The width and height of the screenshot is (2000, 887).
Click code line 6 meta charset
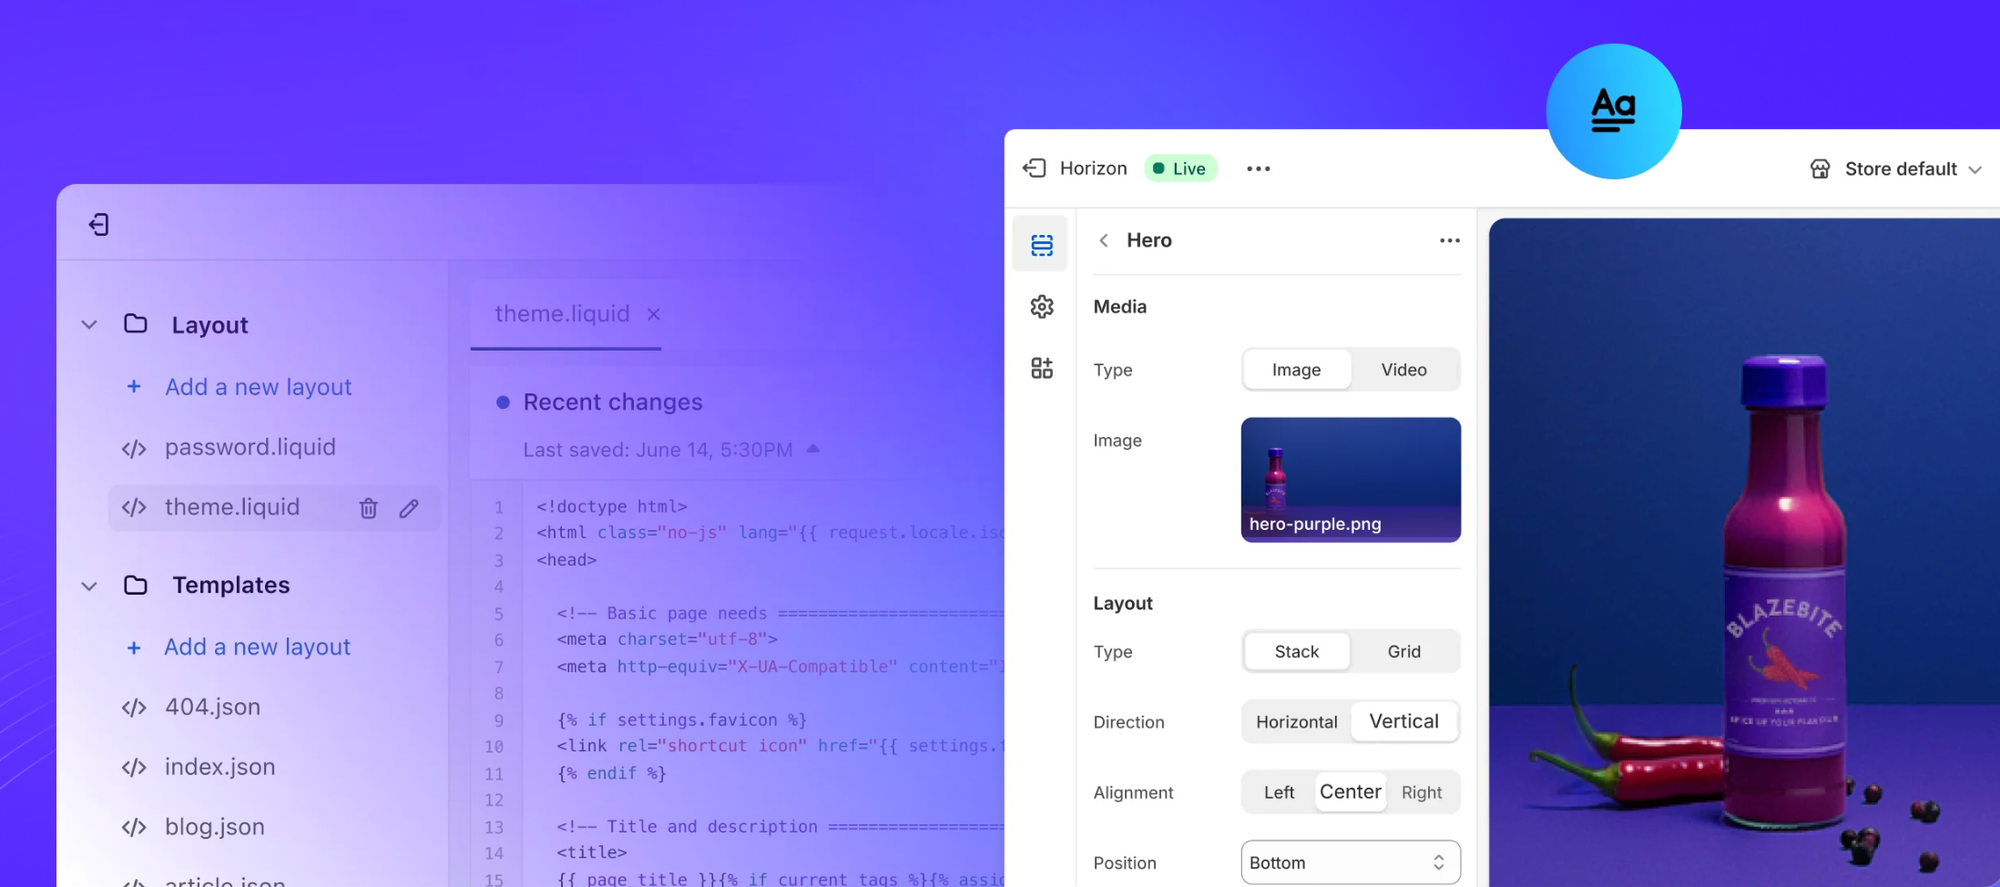pyautogui.click(x=667, y=639)
